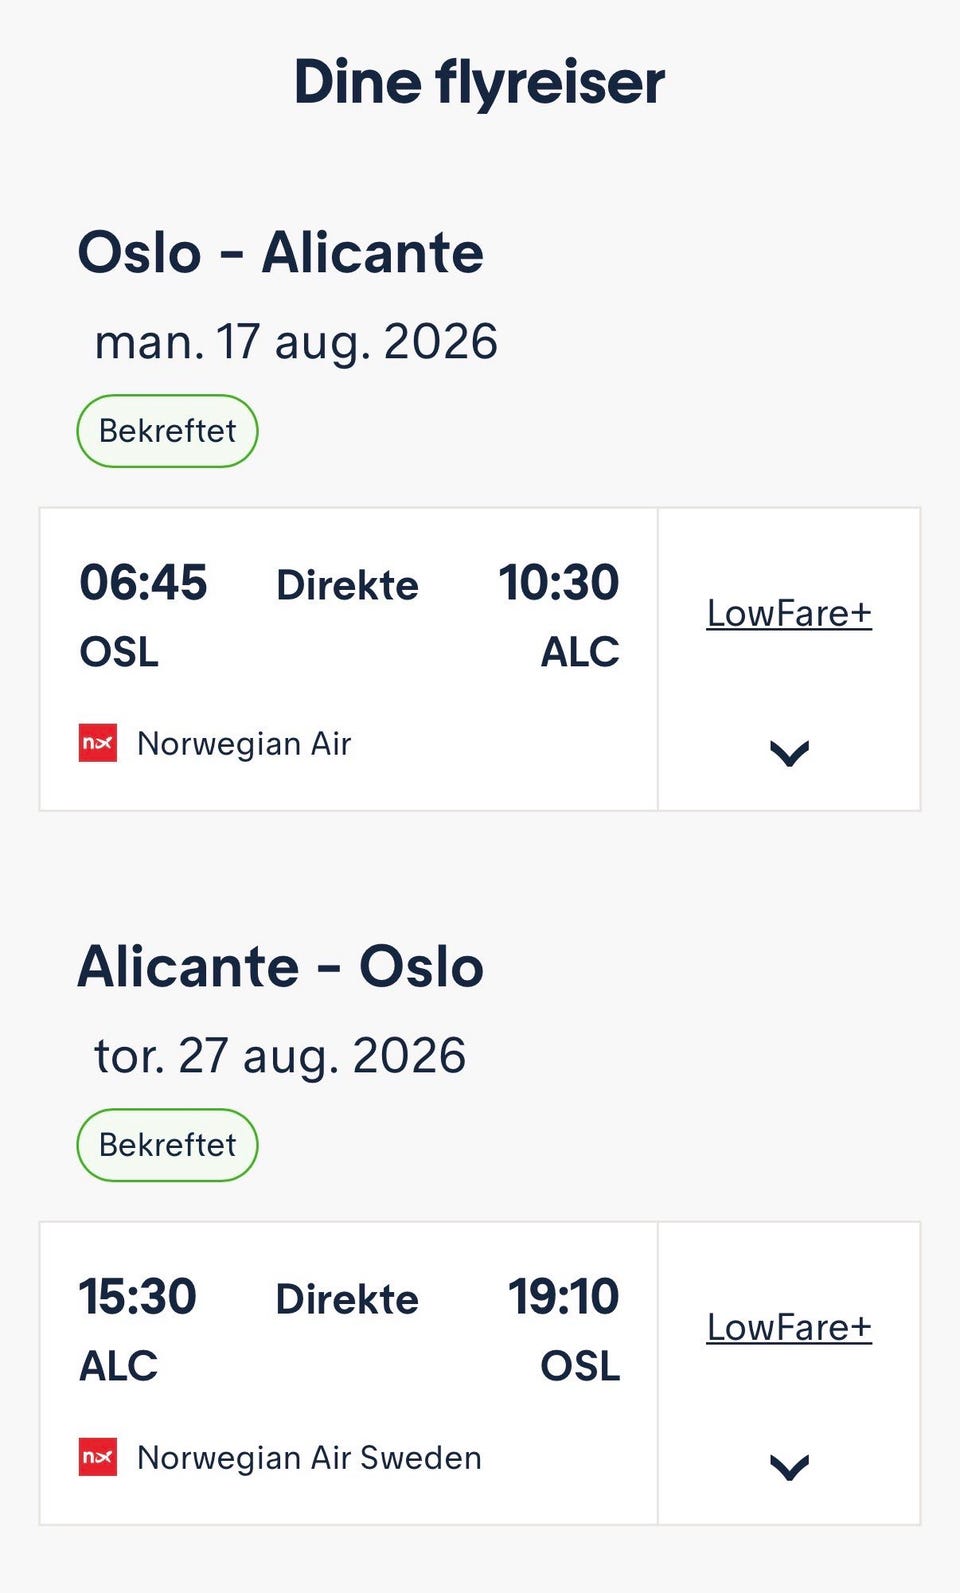Click Bekreftet badge under 27 aug. 2026
960x1593 pixels.
[167, 1145]
